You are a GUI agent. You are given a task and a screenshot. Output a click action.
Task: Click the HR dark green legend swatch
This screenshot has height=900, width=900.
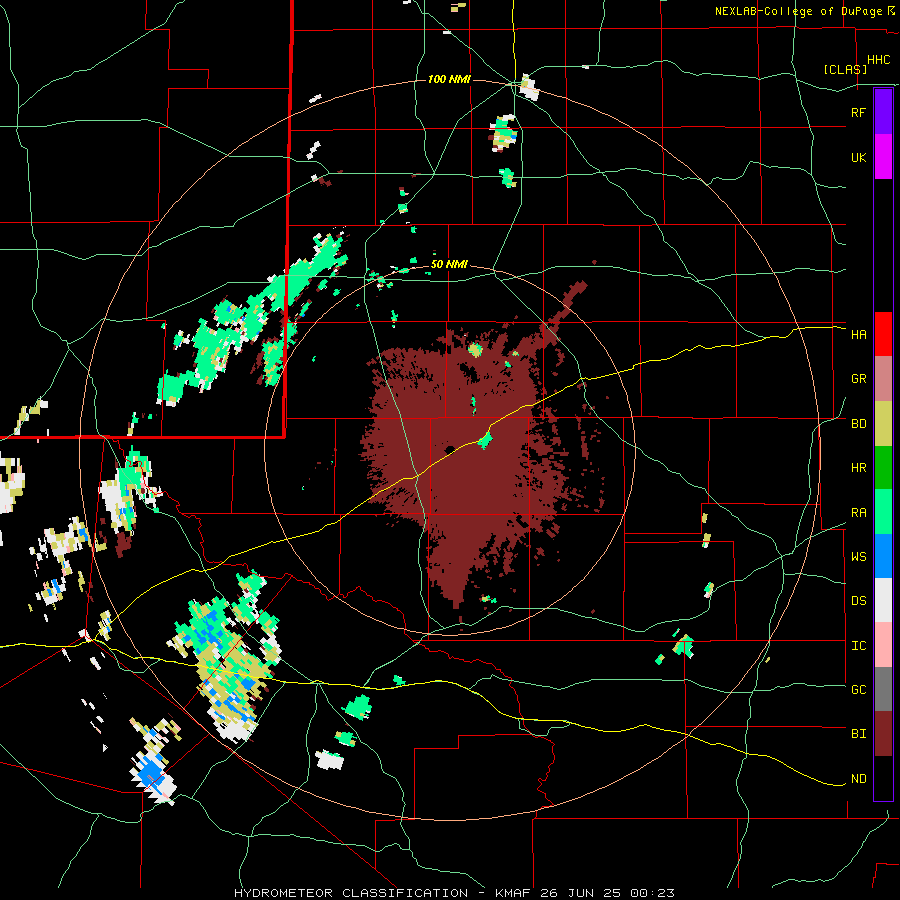(x=883, y=468)
